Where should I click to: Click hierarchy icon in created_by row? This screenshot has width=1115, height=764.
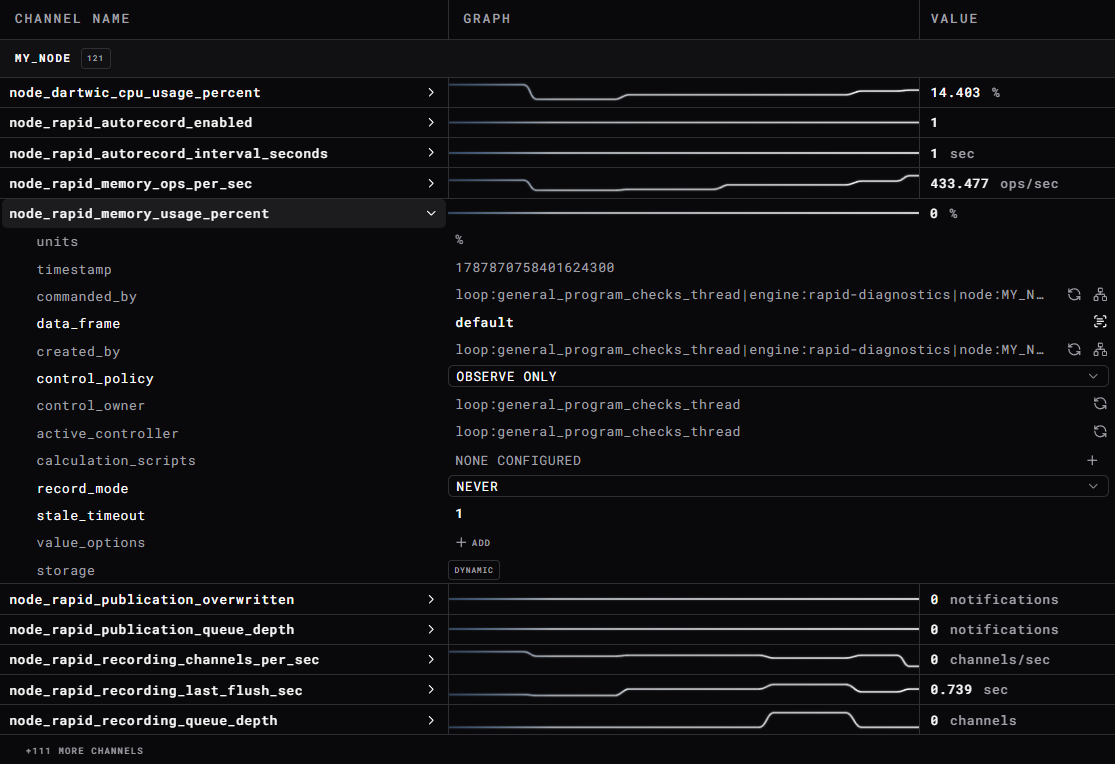(x=1100, y=349)
